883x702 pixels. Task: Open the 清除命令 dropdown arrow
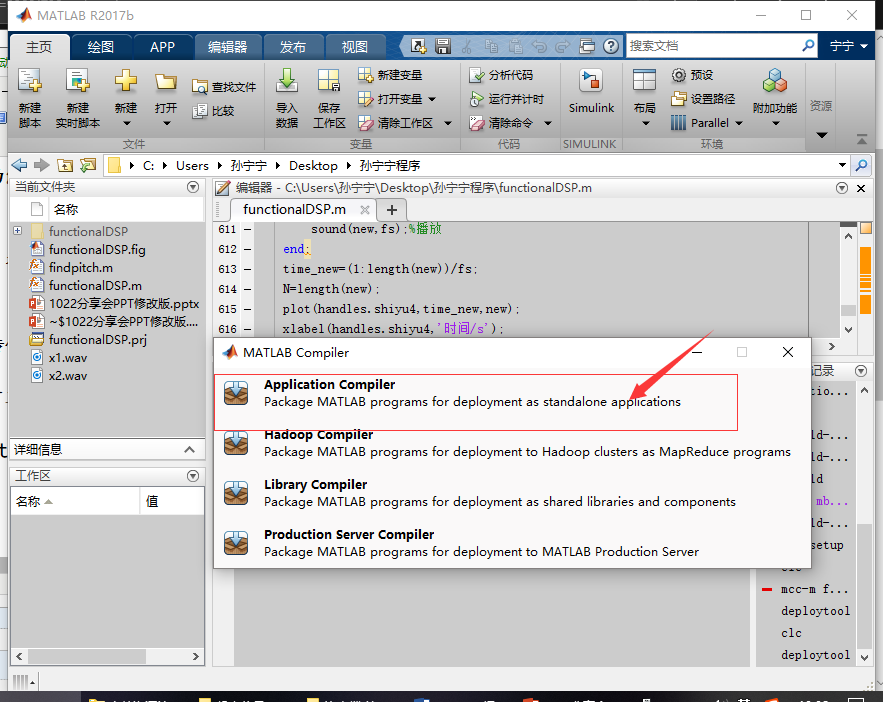[547, 123]
